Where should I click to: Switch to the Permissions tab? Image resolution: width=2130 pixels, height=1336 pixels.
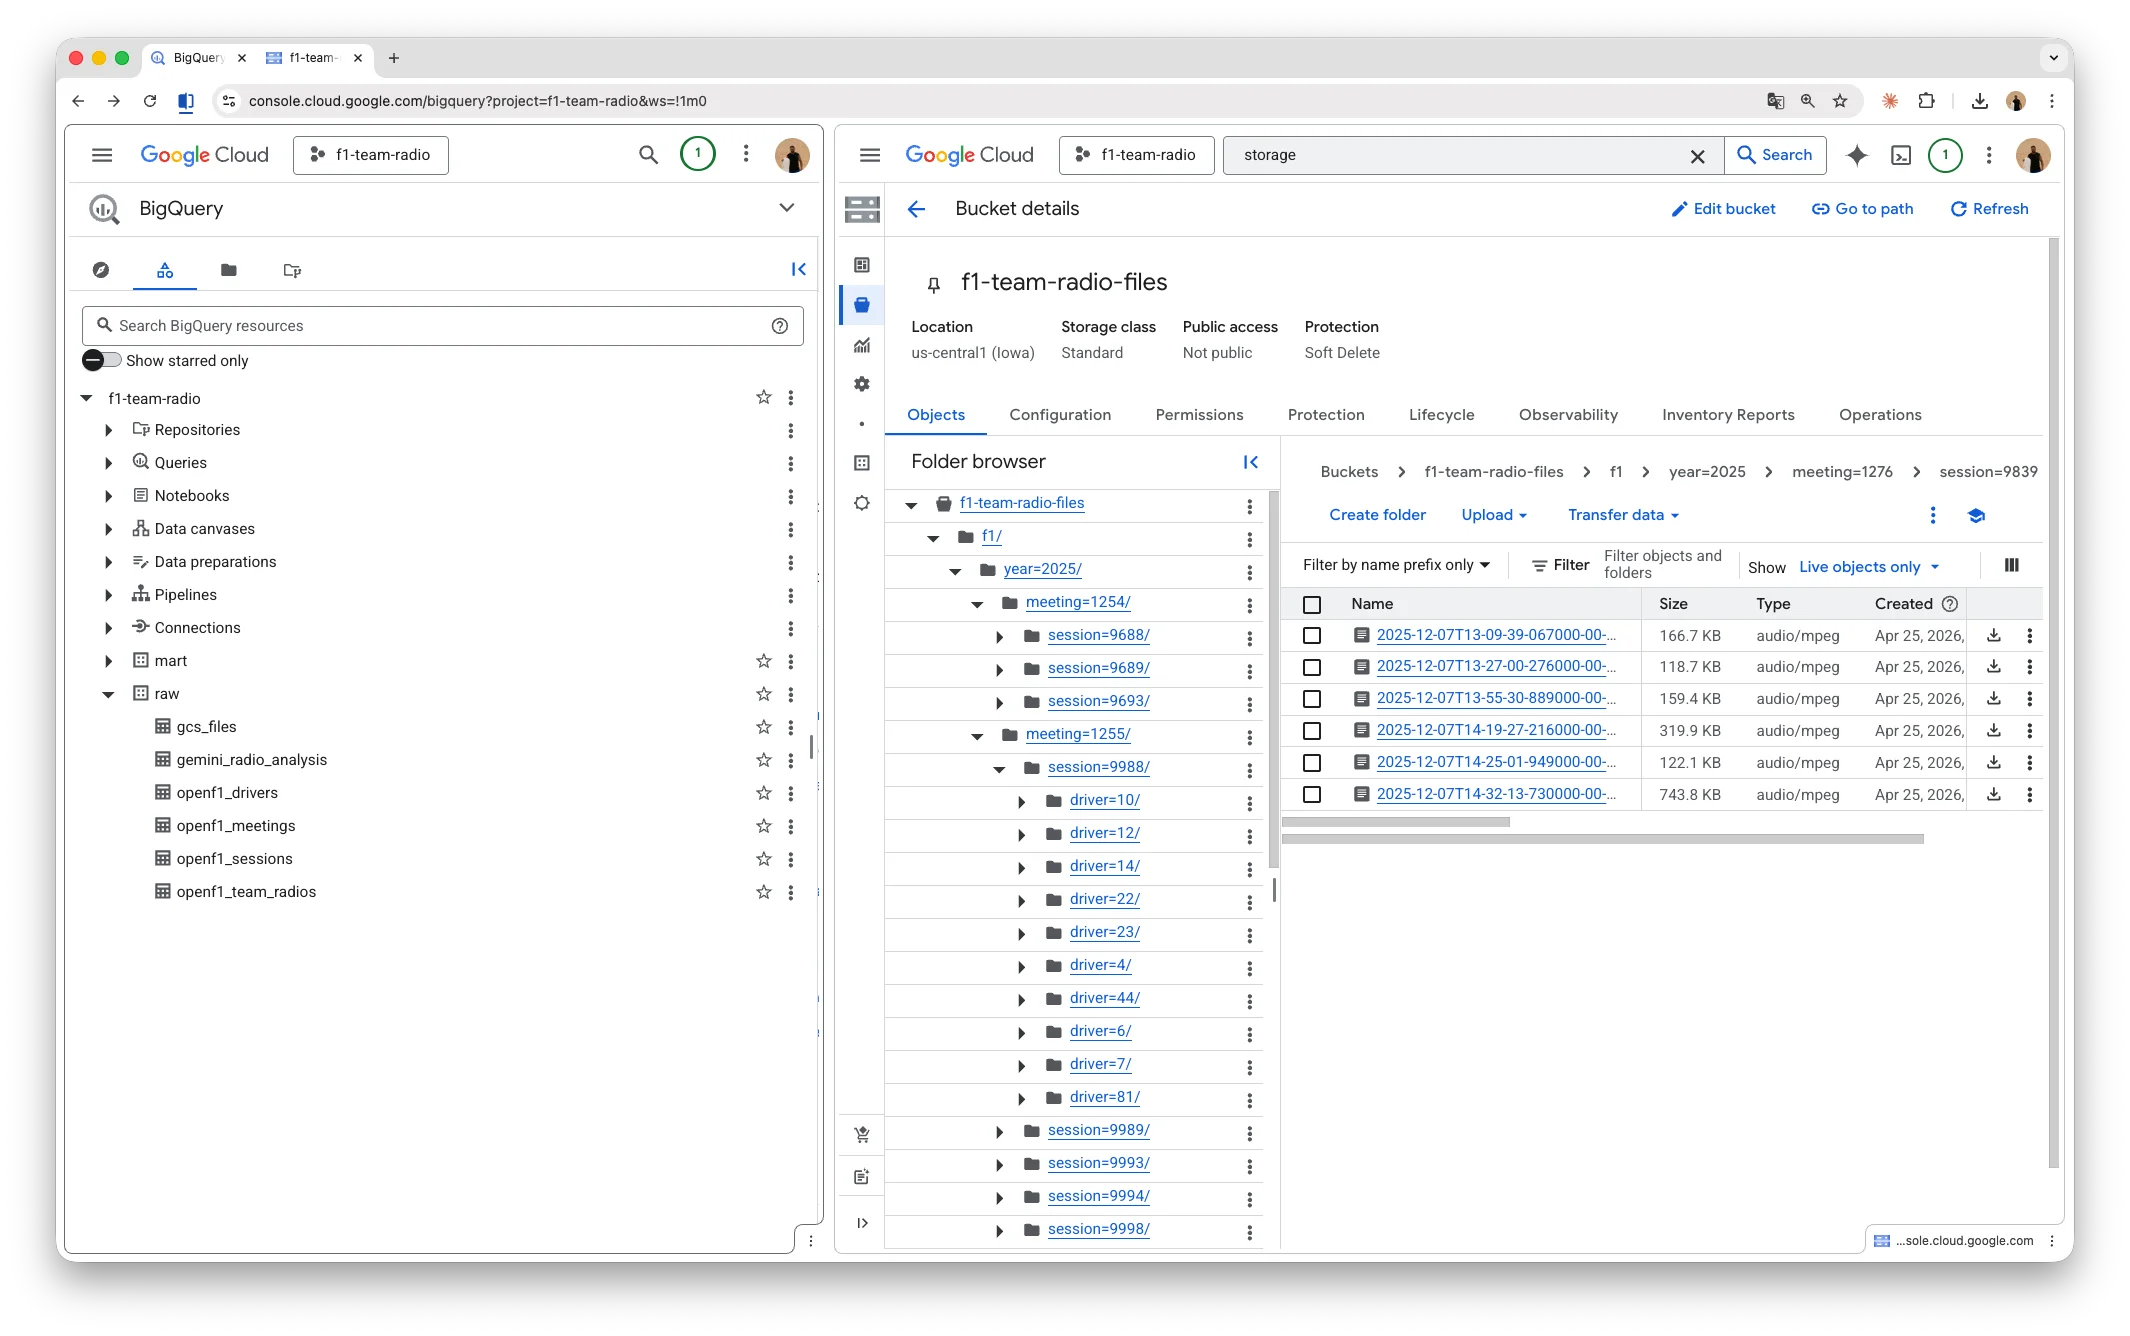pyautogui.click(x=1199, y=415)
